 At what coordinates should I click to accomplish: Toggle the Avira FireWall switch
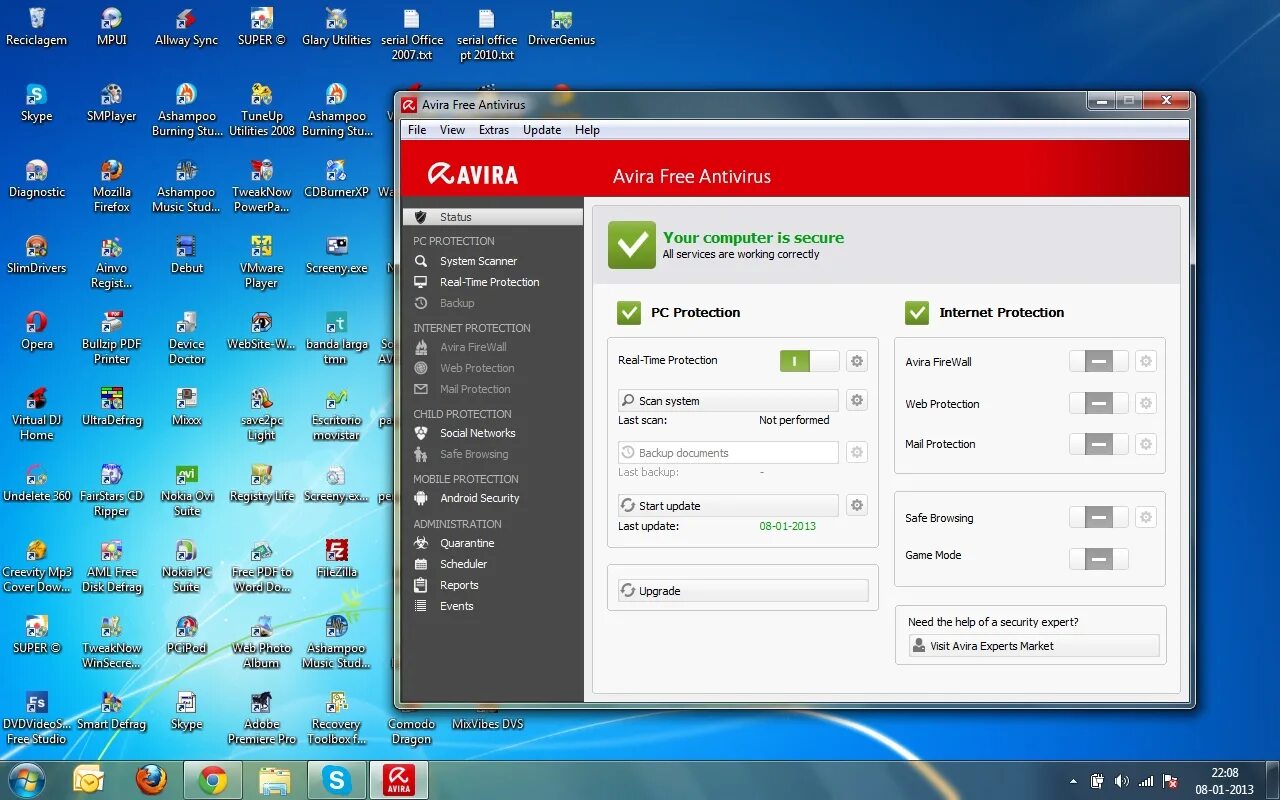tap(1098, 362)
